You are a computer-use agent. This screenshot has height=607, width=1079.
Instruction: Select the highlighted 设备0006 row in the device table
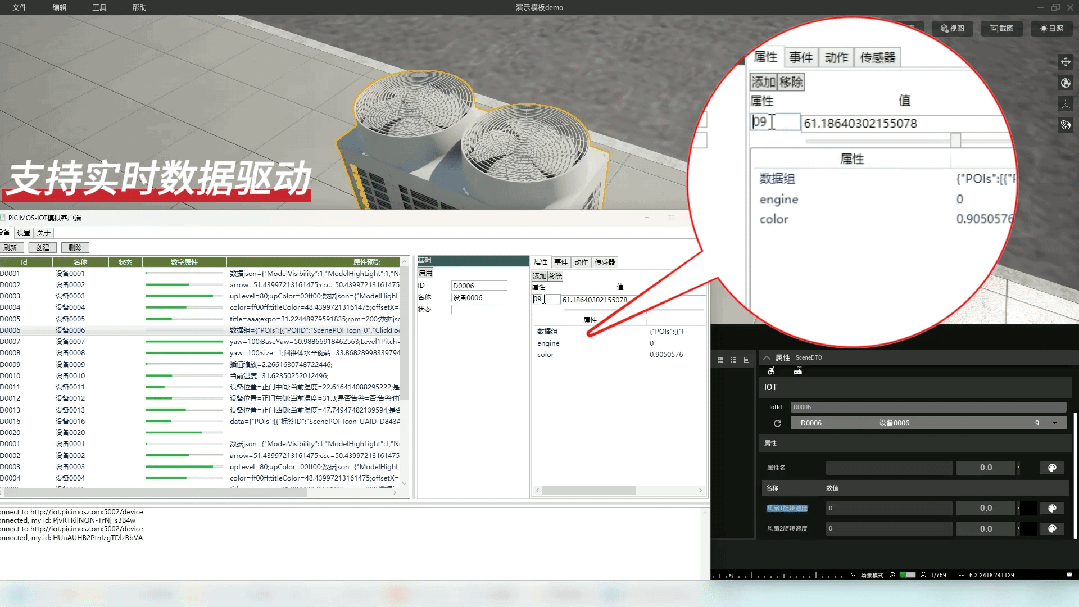pos(200,330)
